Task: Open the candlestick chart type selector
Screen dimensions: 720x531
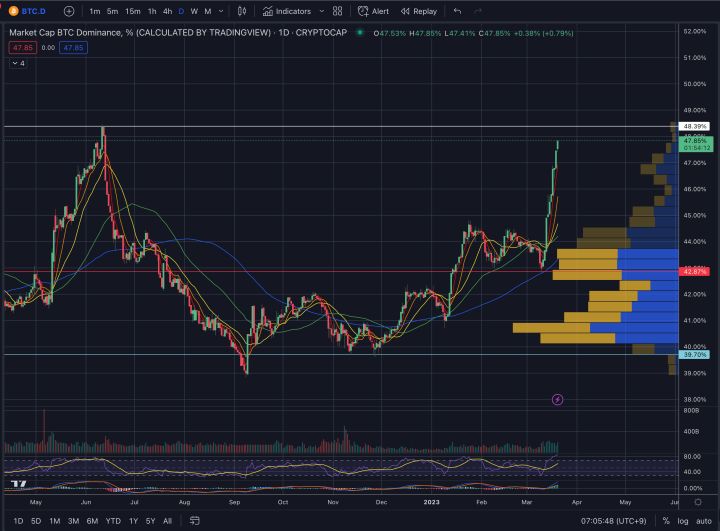Action: point(242,11)
